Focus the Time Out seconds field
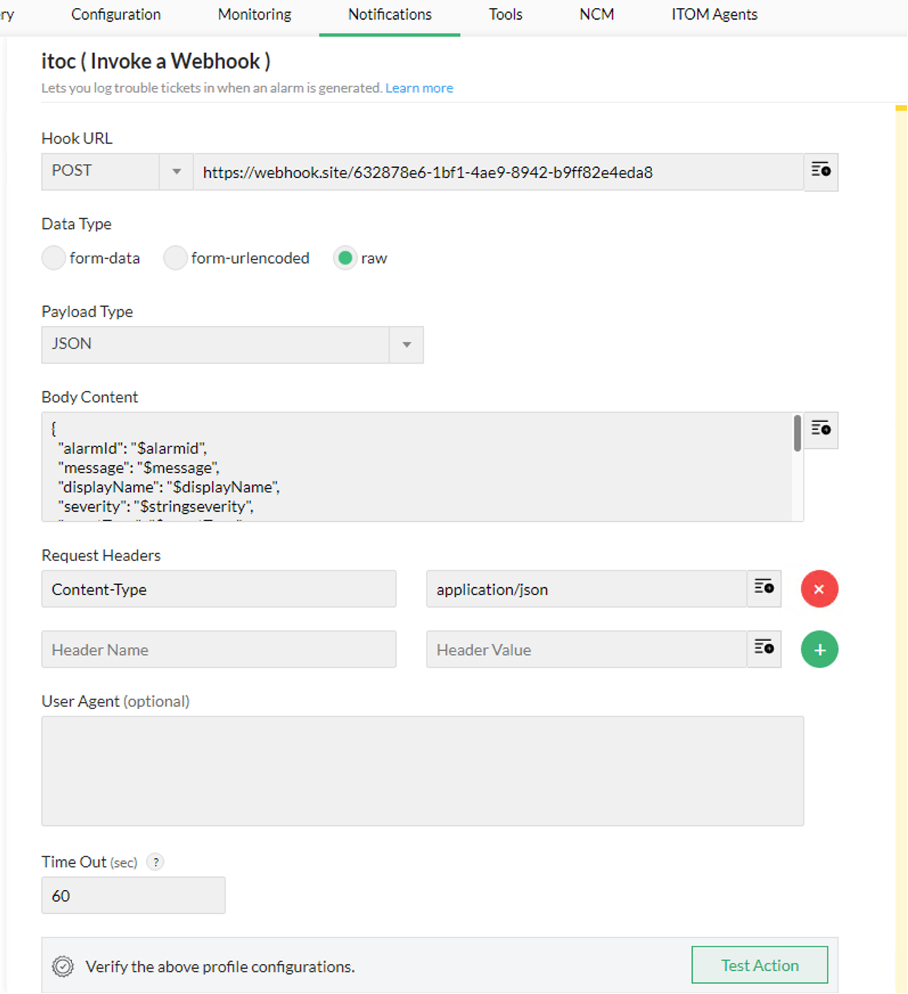This screenshot has width=908, height=994. click(x=133, y=896)
